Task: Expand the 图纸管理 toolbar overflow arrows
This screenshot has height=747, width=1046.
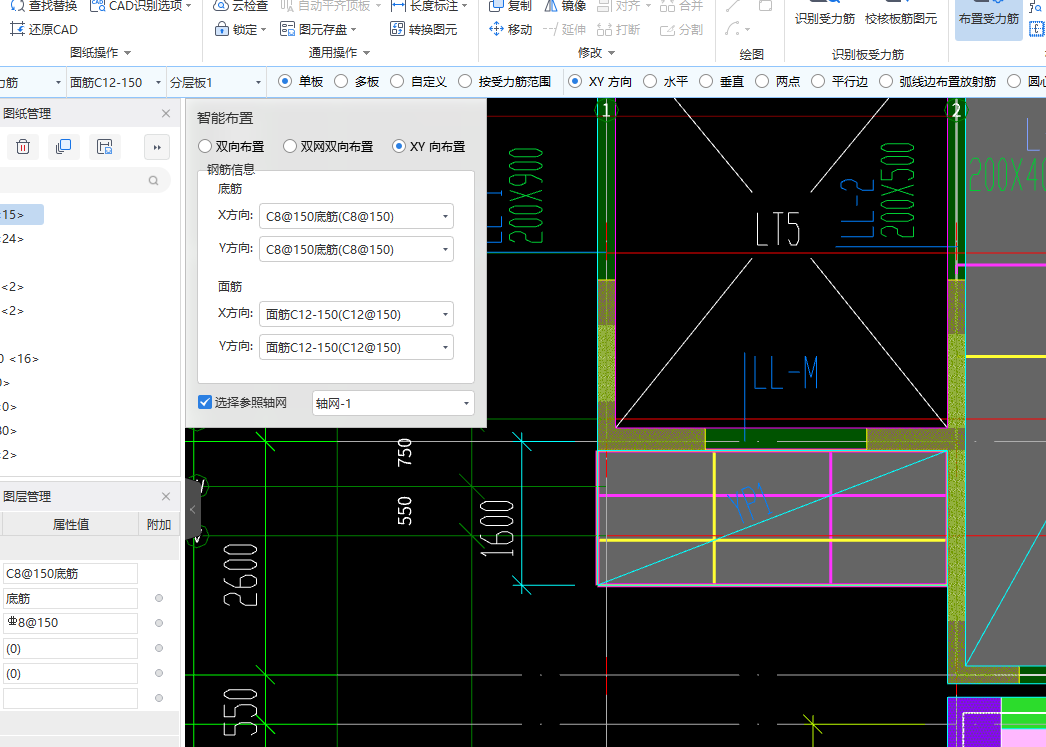Action: (157, 147)
